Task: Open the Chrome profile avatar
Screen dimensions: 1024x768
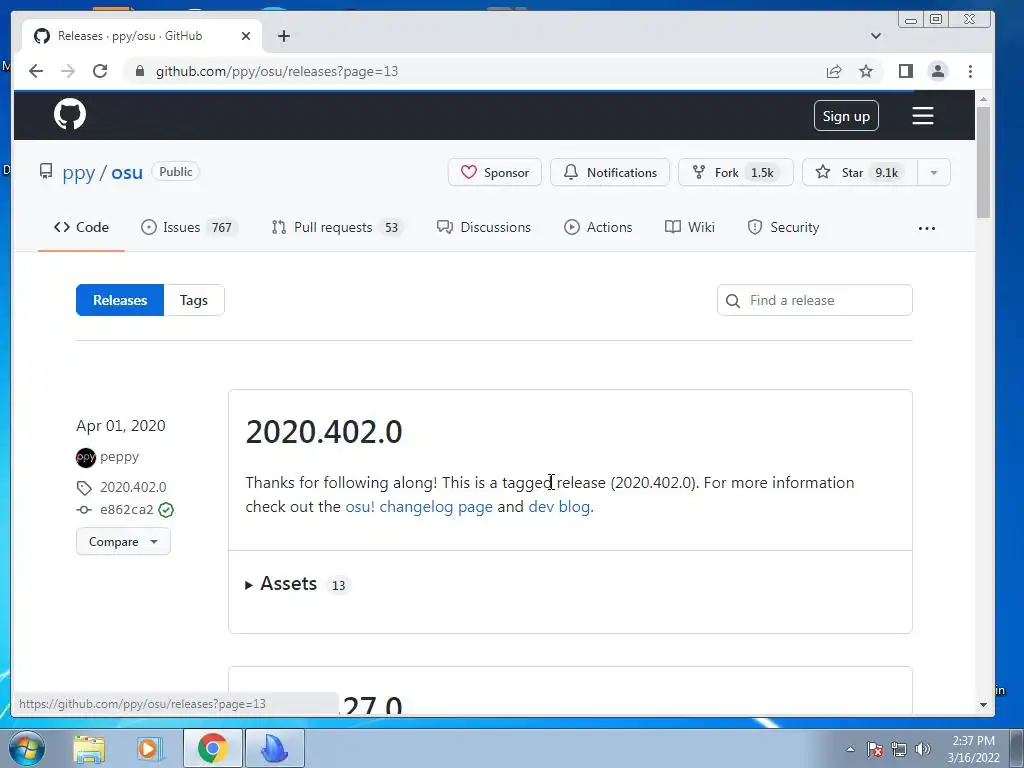Action: click(x=938, y=71)
